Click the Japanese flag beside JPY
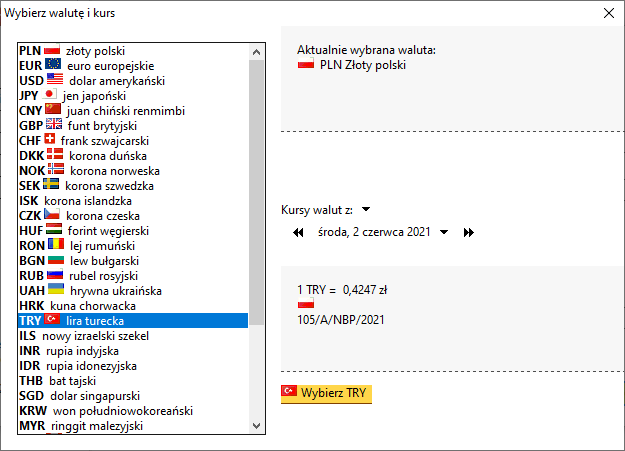This screenshot has width=625, height=451. click(49, 94)
